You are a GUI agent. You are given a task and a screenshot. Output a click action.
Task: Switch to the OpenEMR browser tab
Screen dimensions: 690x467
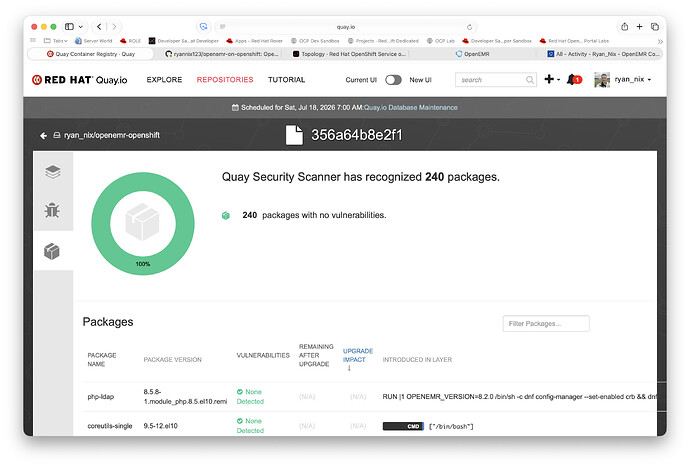473,54
